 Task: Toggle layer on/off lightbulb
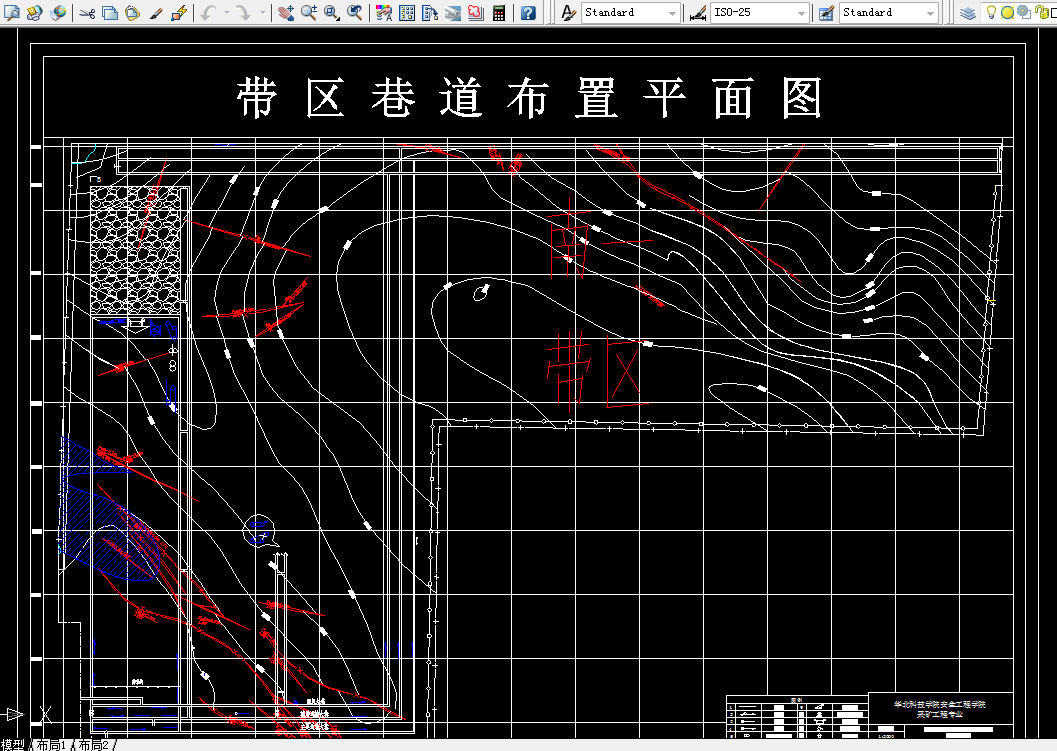[x=991, y=11]
